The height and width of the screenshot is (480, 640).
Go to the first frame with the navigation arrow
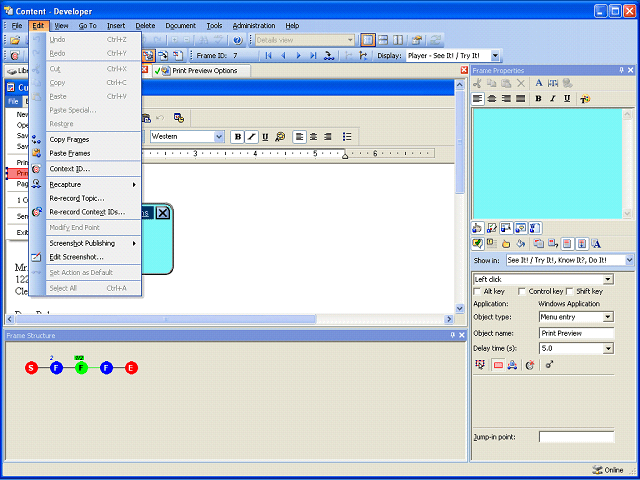[x=268, y=56]
